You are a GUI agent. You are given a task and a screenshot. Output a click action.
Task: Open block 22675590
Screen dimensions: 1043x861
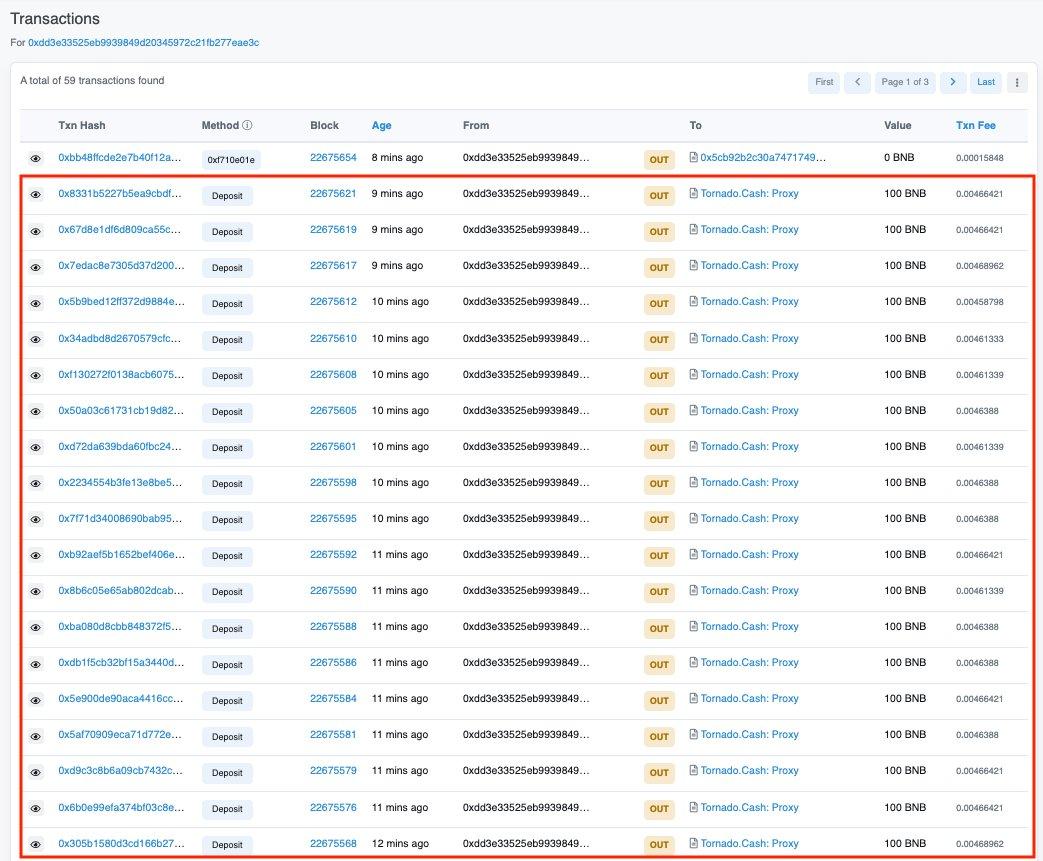pyautogui.click(x=333, y=590)
